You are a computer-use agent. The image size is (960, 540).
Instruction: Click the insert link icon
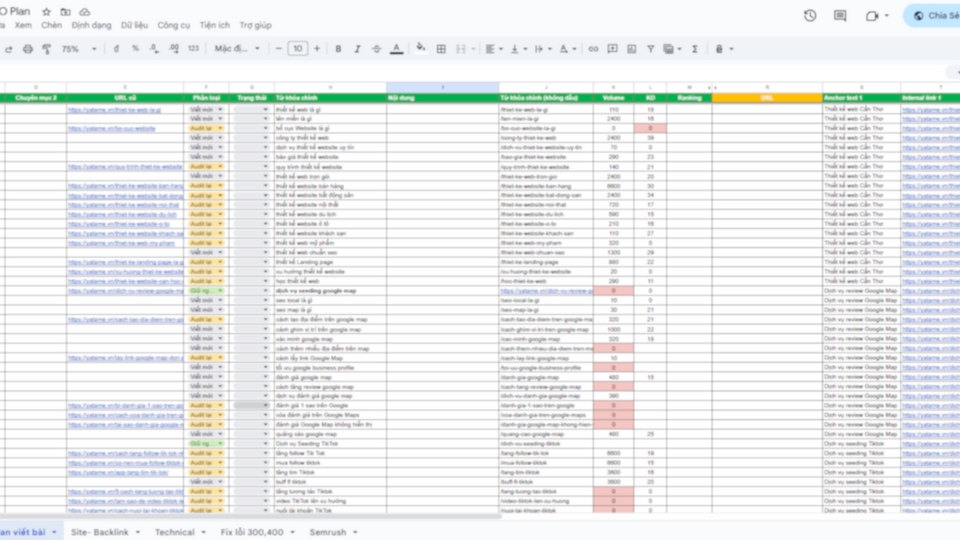coord(593,48)
